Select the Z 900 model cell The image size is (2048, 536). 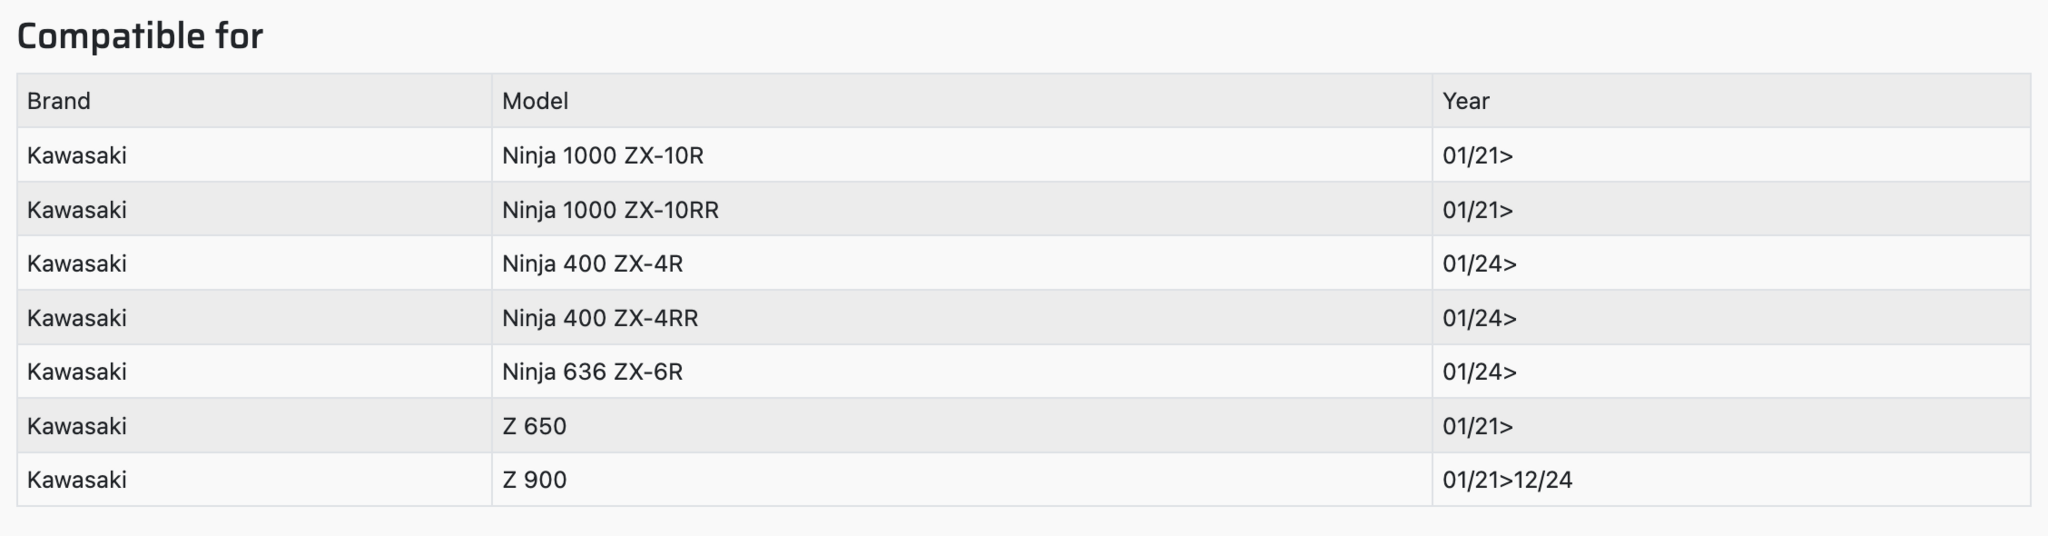[x=534, y=480]
